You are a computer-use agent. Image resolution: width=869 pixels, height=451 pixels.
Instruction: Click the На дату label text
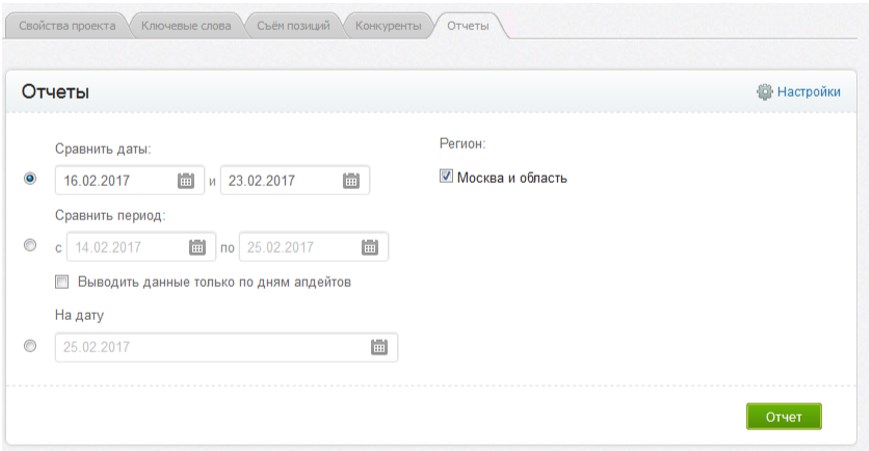point(79,316)
